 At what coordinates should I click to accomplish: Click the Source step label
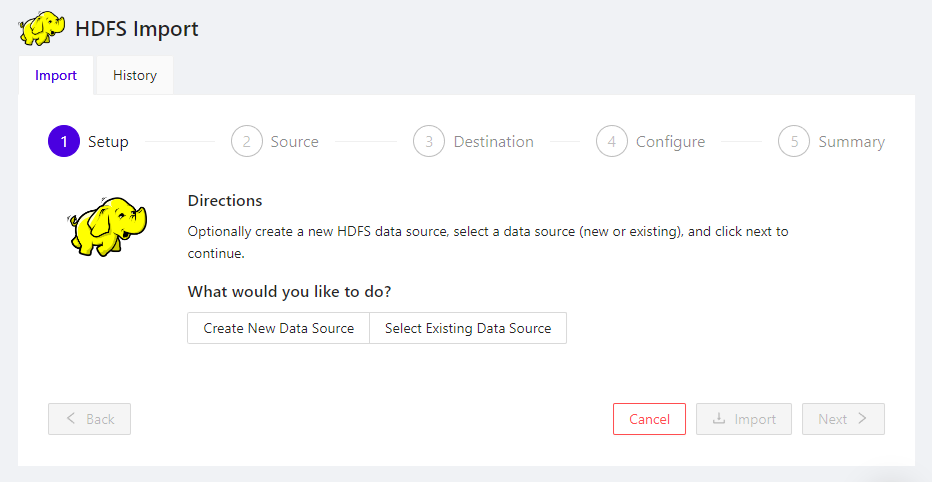[x=294, y=142]
